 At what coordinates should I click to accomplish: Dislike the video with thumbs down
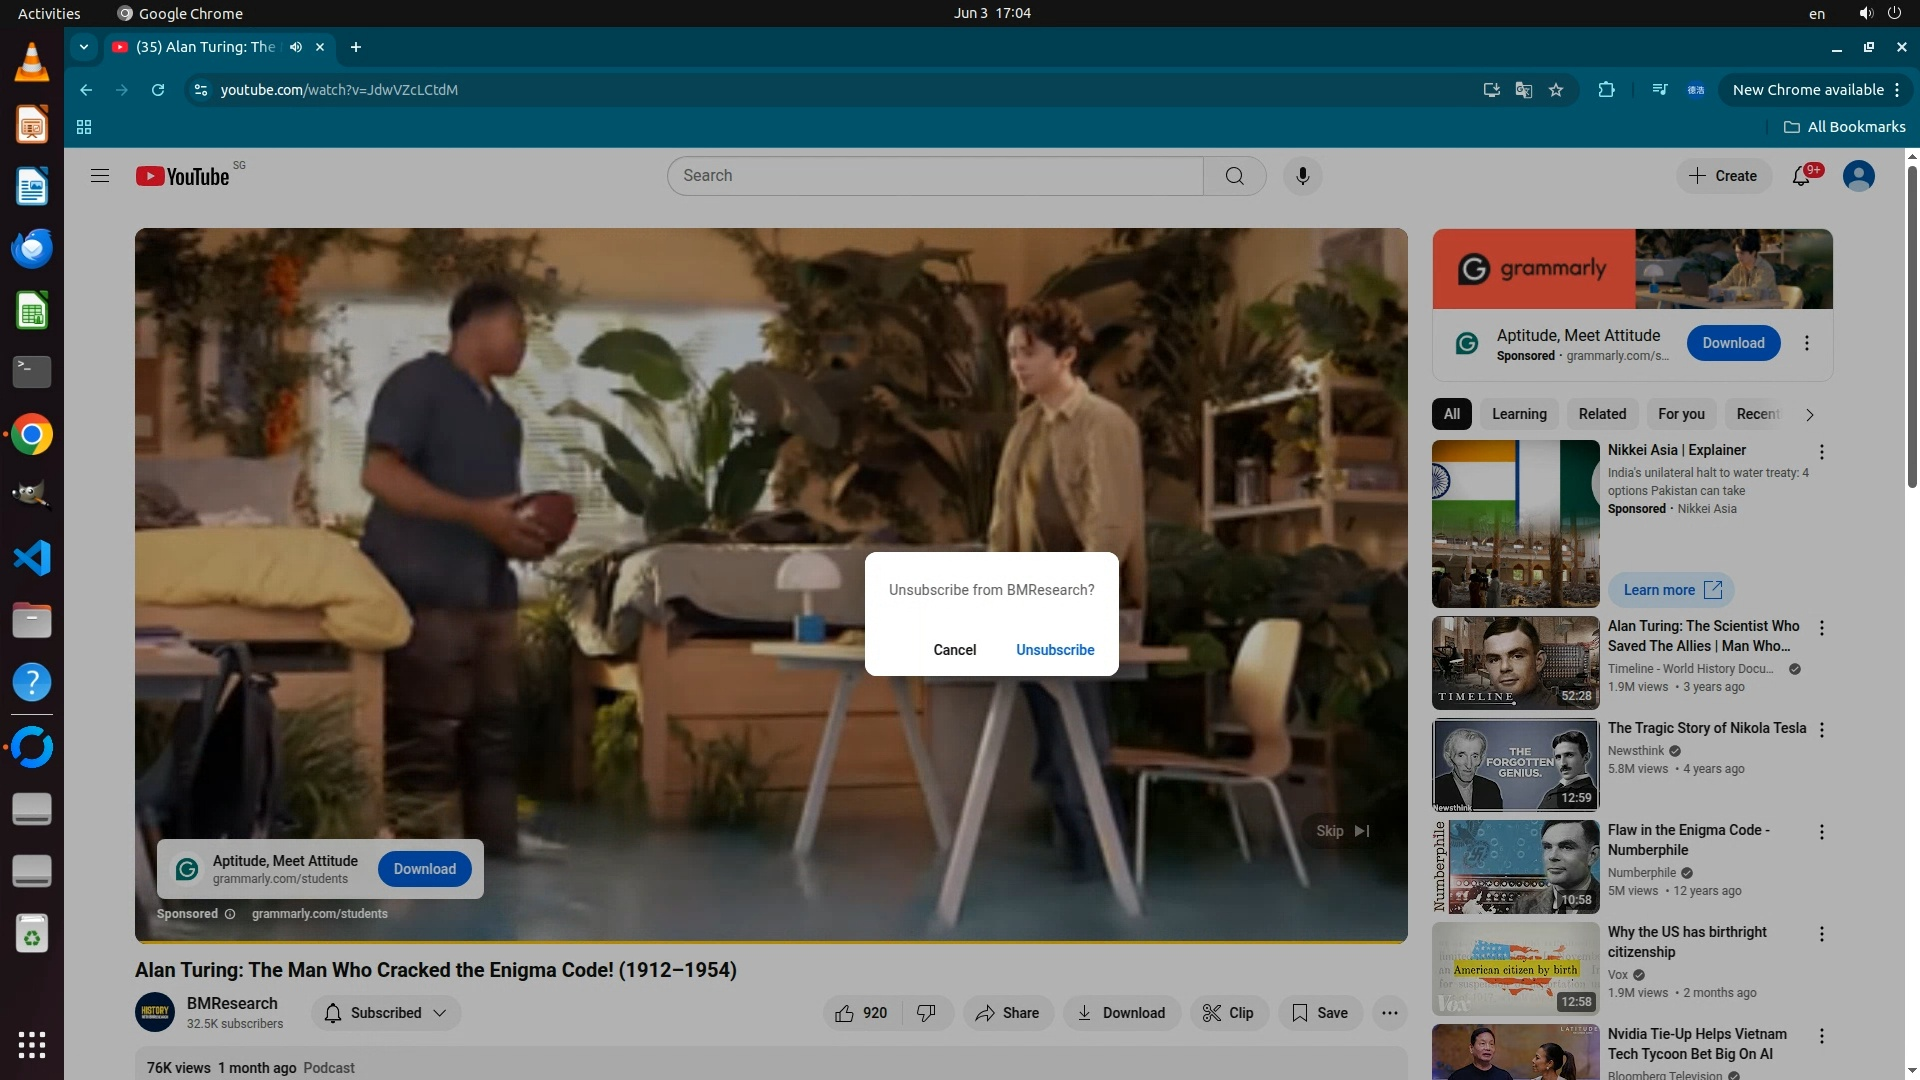click(927, 1013)
